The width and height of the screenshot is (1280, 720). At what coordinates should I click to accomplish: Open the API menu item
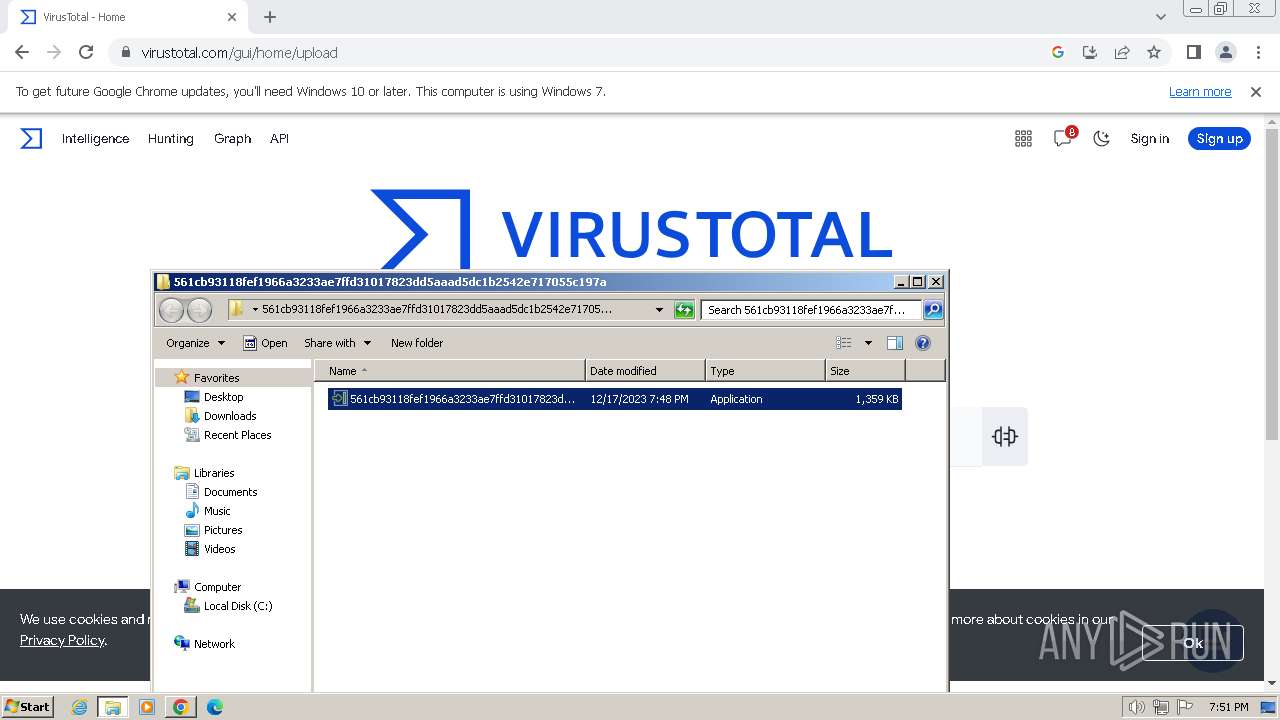pyautogui.click(x=279, y=139)
